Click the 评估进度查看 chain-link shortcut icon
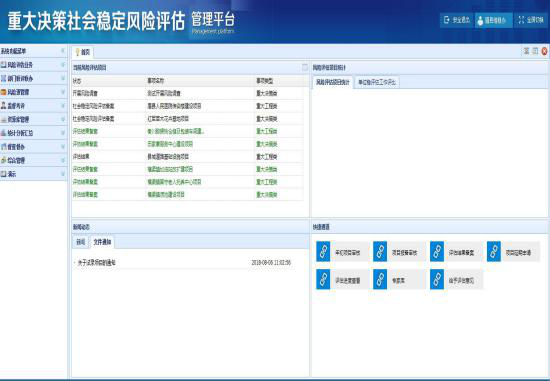Image resolution: width=550 pixels, height=381 pixels. point(323,279)
